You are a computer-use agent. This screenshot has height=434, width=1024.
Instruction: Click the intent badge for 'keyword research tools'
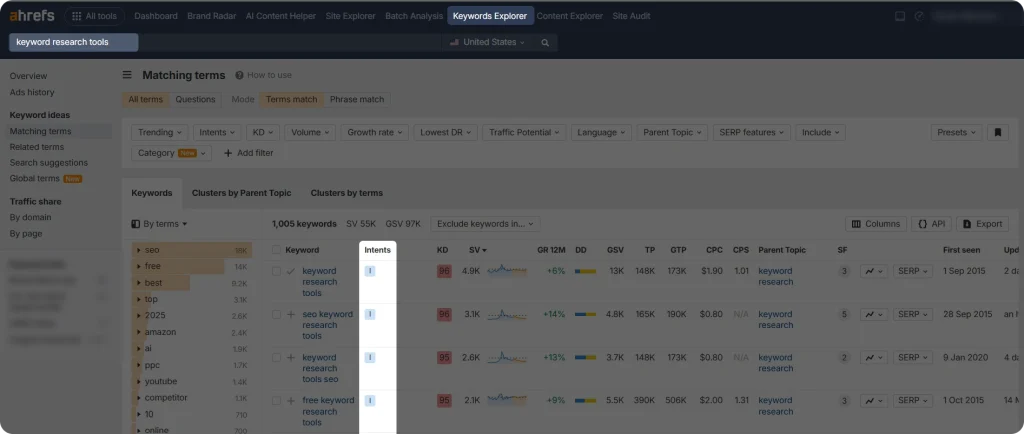(370, 271)
